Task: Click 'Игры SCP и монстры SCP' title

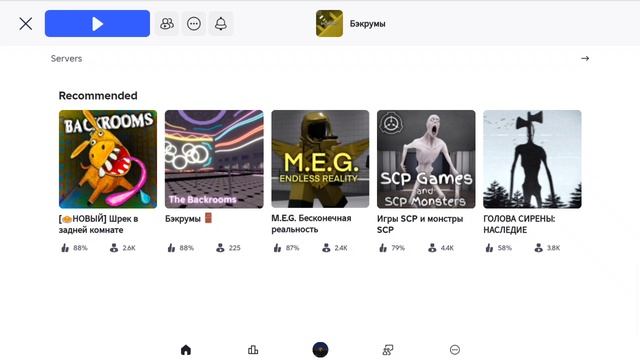Action: 420,224
